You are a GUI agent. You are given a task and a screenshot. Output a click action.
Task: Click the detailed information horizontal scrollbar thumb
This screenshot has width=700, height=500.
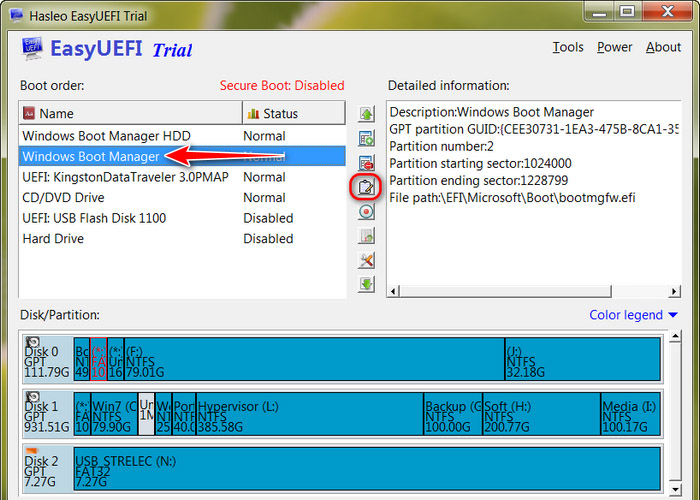tap(505, 292)
